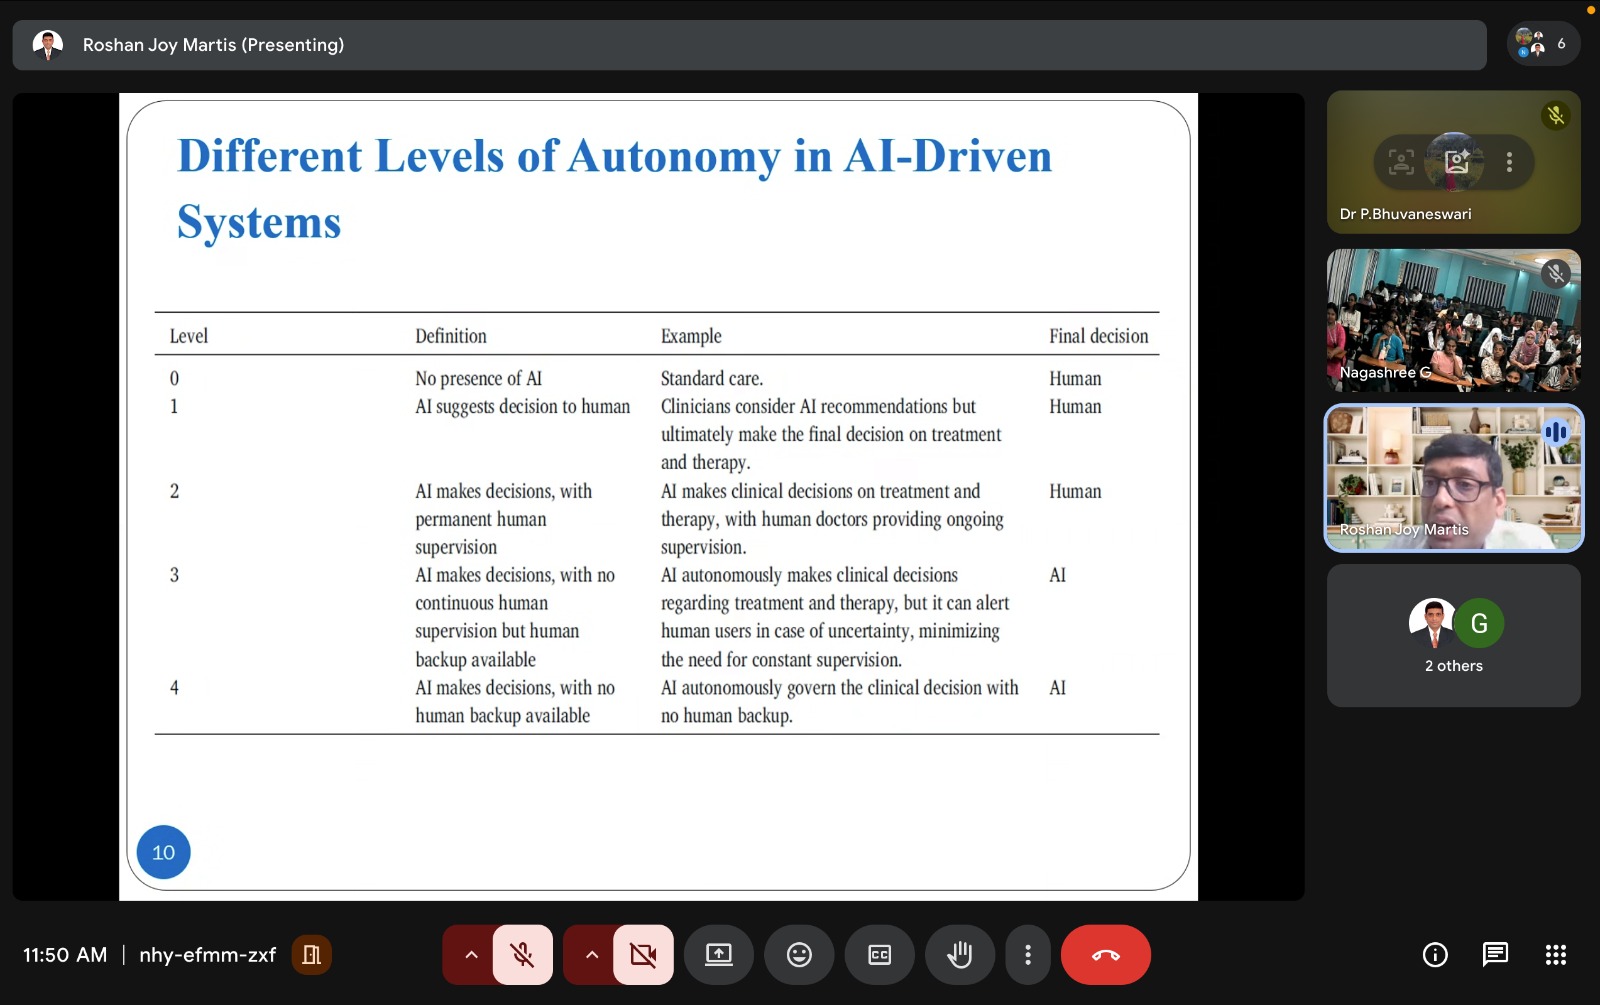This screenshot has height=1005, width=1600.
Task: Click the door icon beside the meeting code
Action: tap(311, 955)
